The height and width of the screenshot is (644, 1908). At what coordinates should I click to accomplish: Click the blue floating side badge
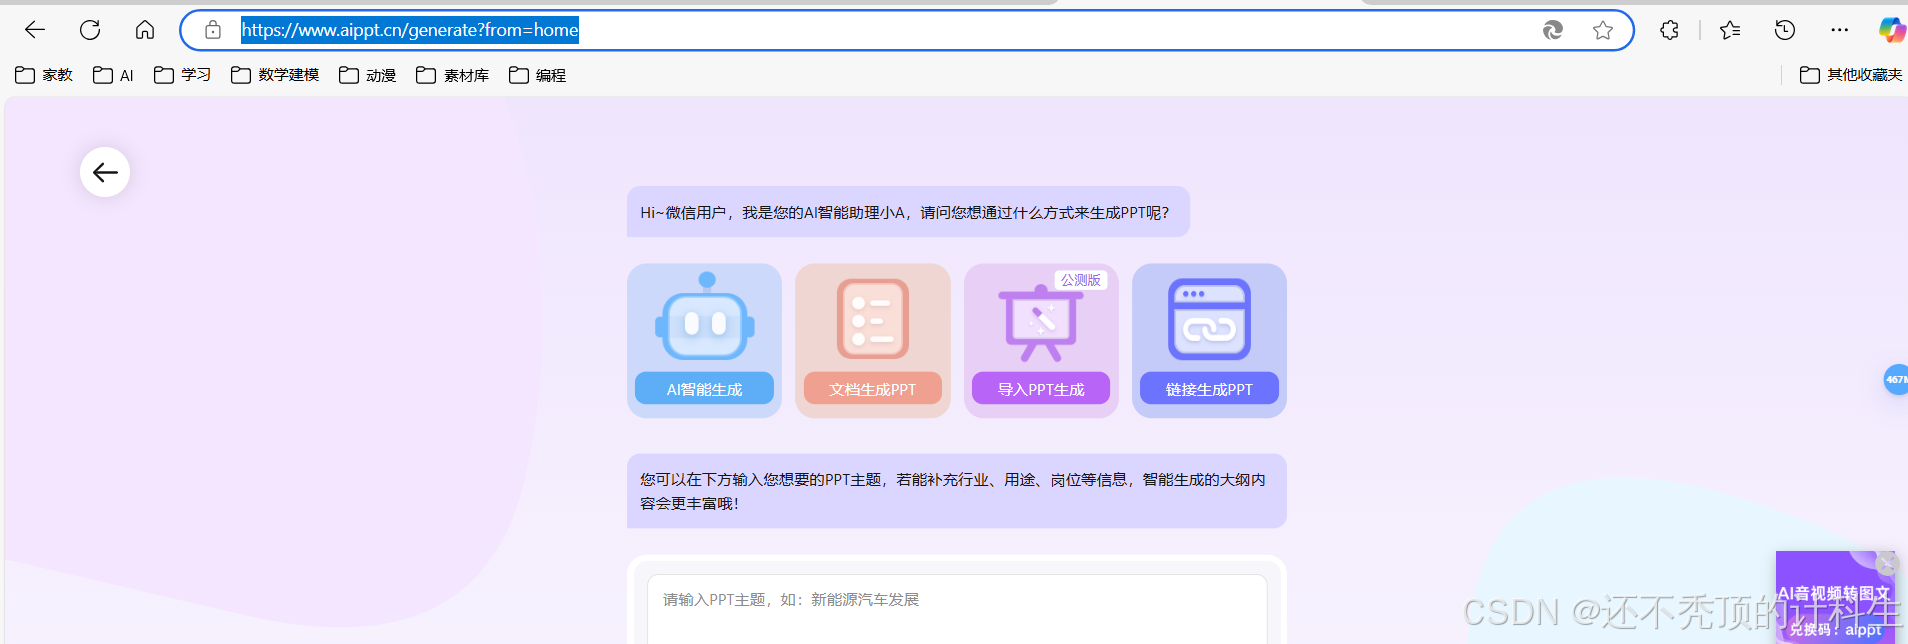pos(1896,379)
